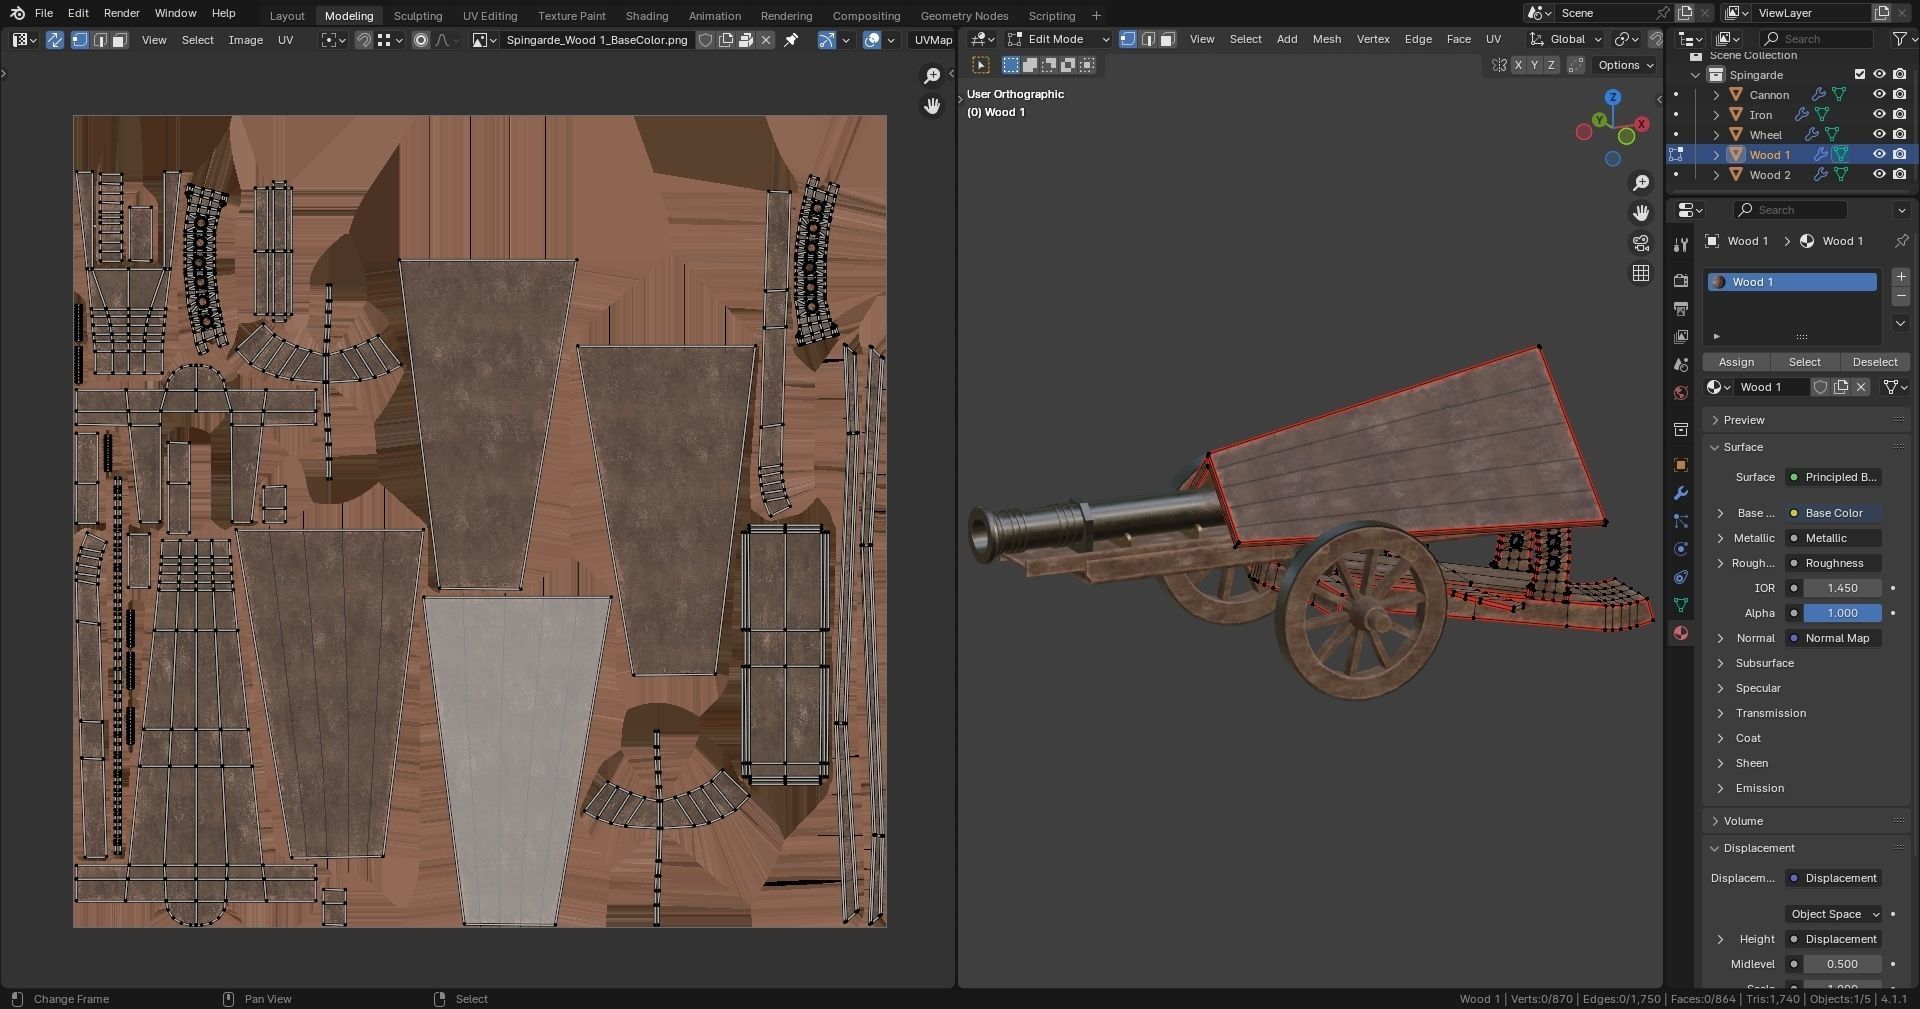The height and width of the screenshot is (1009, 1920).
Task: Toggle the Wood 1 fake user shield
Action: point(1821,387)
